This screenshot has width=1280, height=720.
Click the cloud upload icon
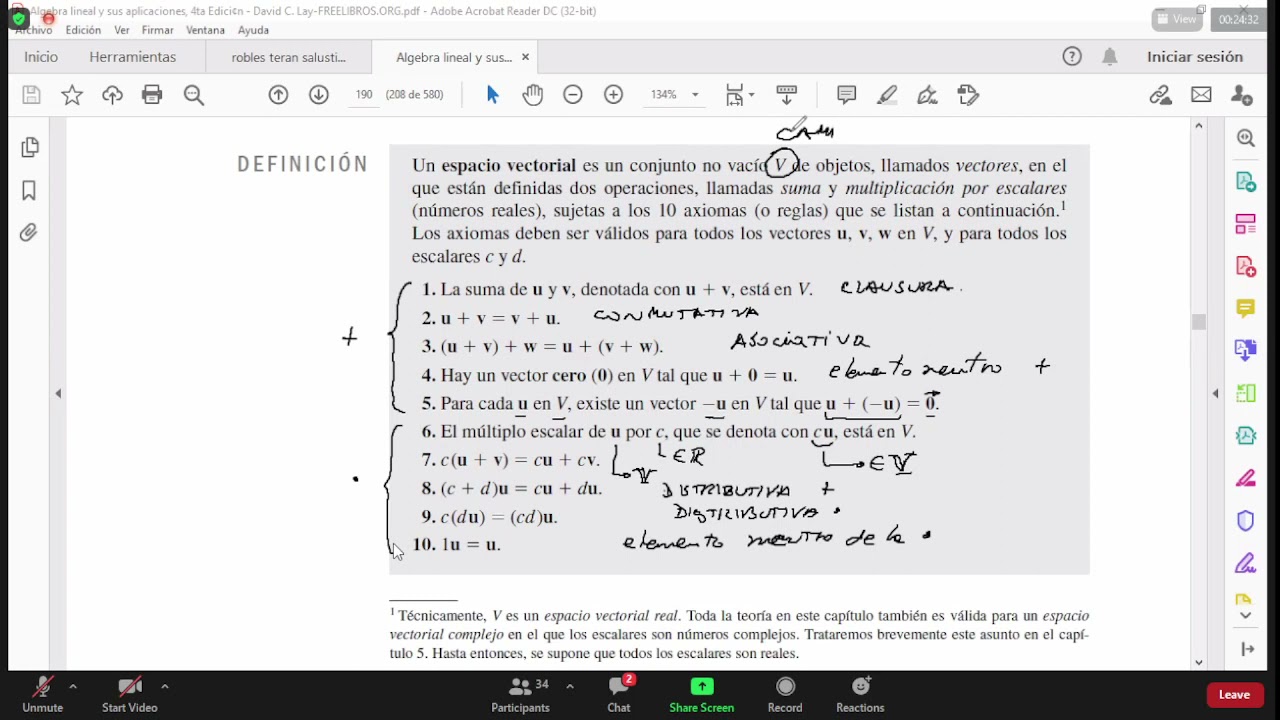112,95
